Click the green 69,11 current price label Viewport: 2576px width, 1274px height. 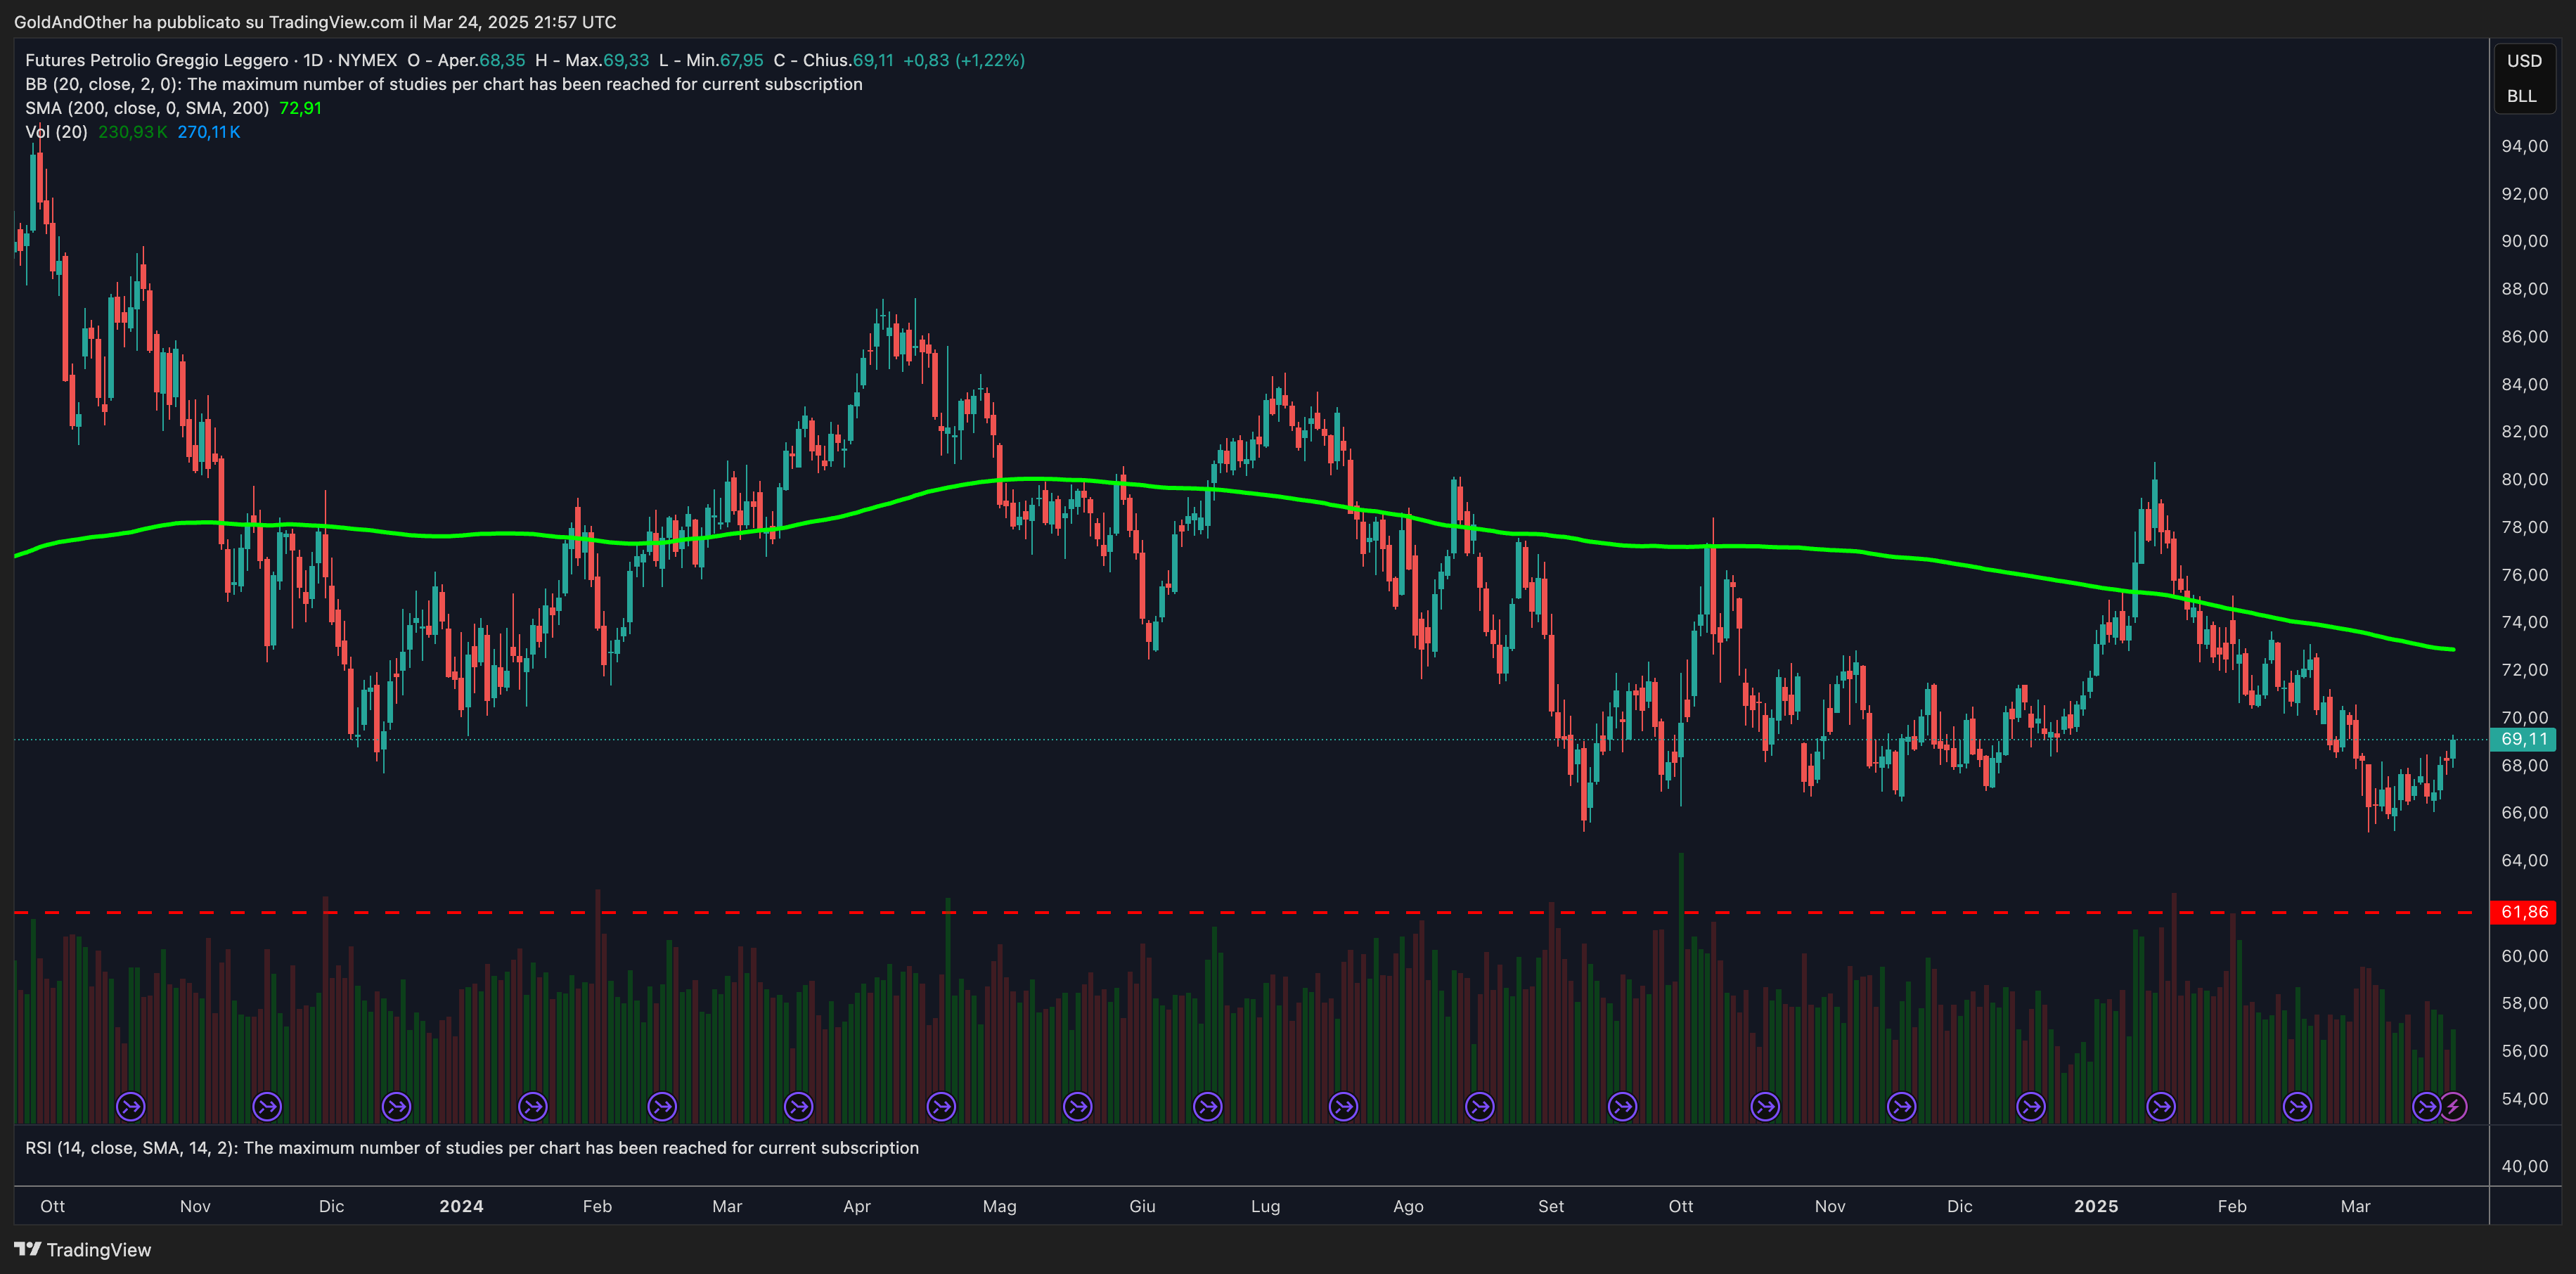pyautogui.click(x=2523, y=739)
